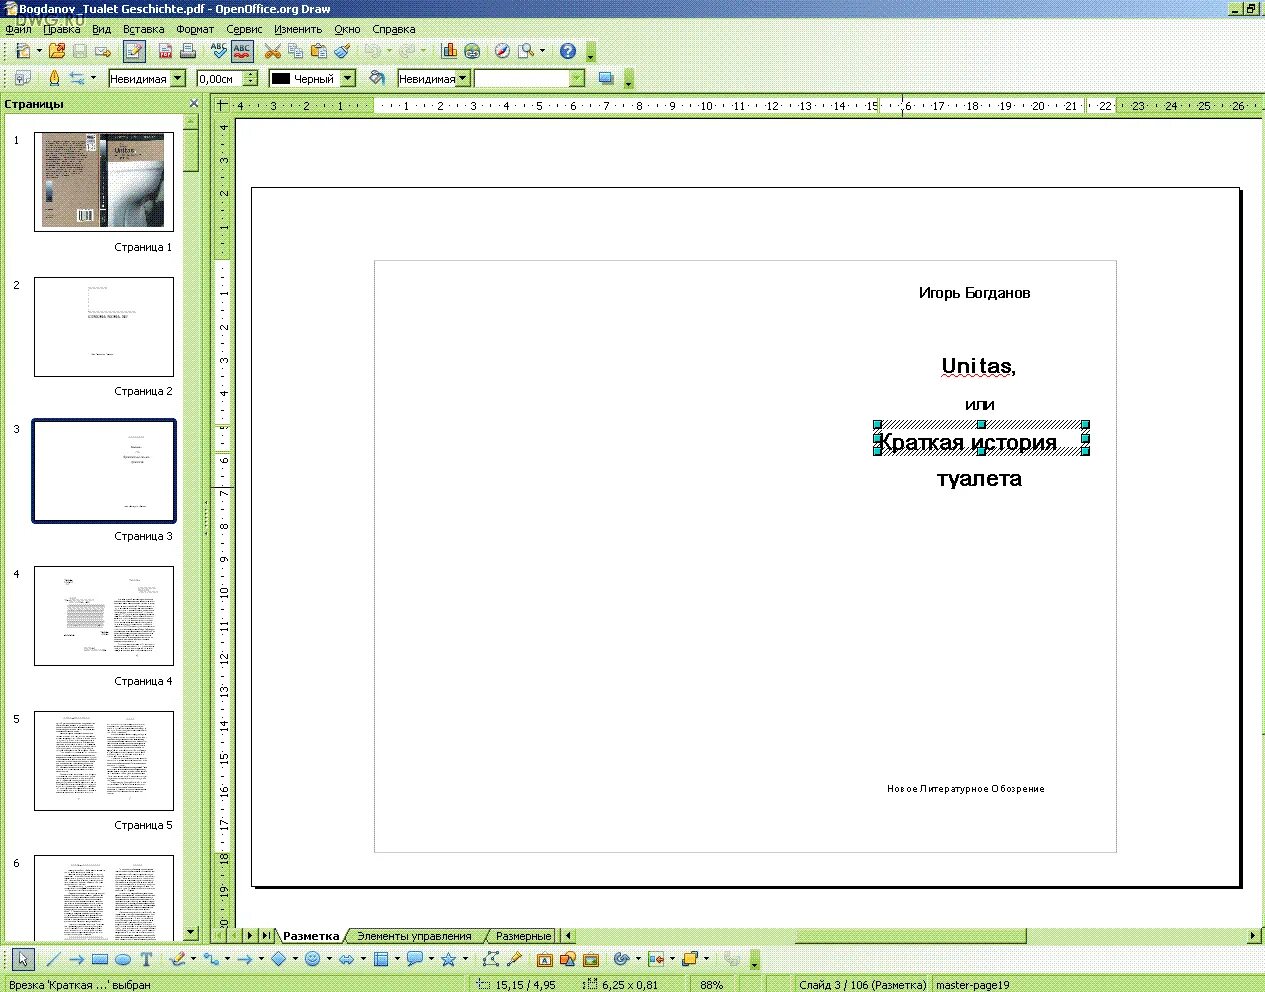1265x992 pixels.
Task: Open the Правка menu
Action: [x=62, y=29]
